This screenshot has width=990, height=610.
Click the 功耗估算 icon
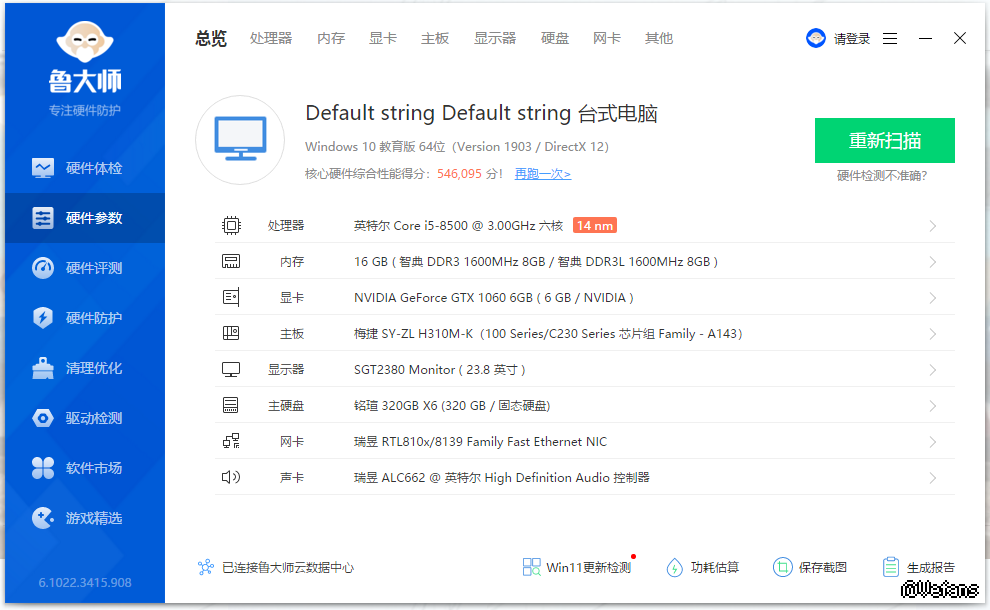675,567
